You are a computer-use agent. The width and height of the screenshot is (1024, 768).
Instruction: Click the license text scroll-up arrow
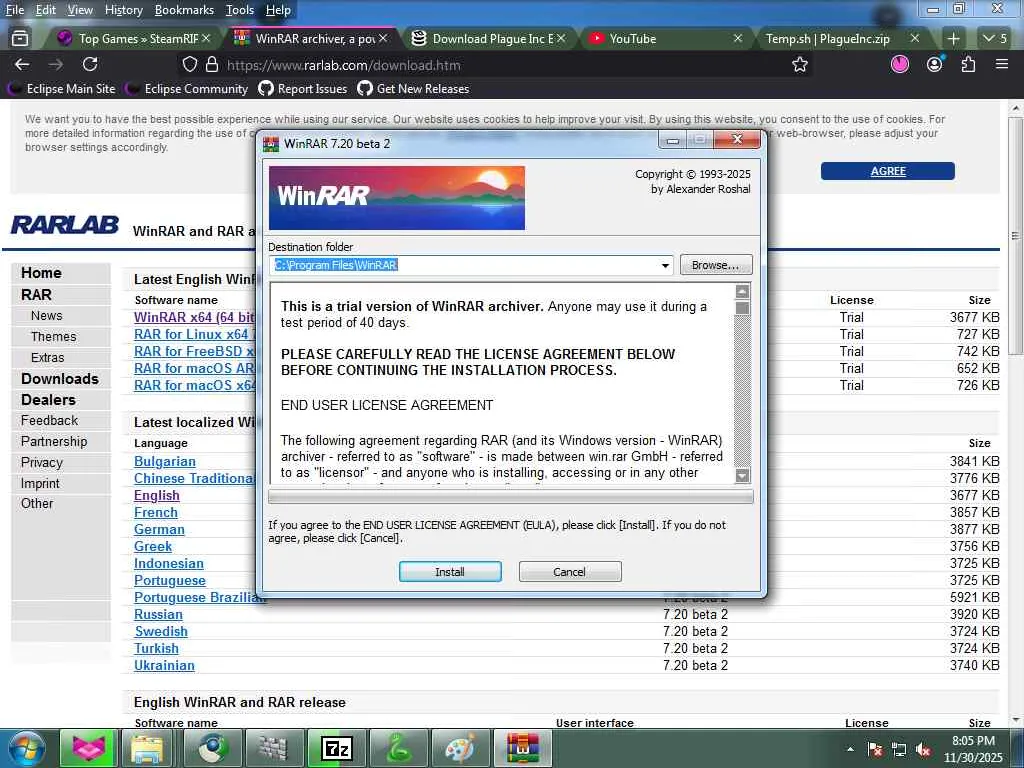[743, 291]
